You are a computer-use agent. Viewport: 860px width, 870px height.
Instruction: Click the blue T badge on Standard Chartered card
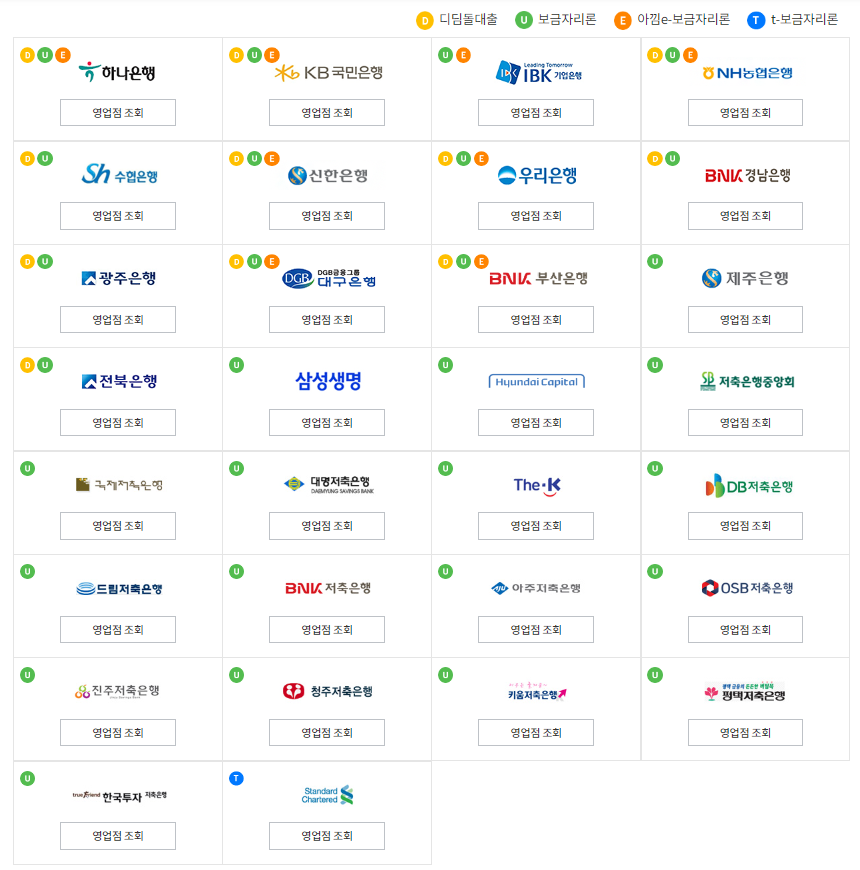[x=236, y=778]
